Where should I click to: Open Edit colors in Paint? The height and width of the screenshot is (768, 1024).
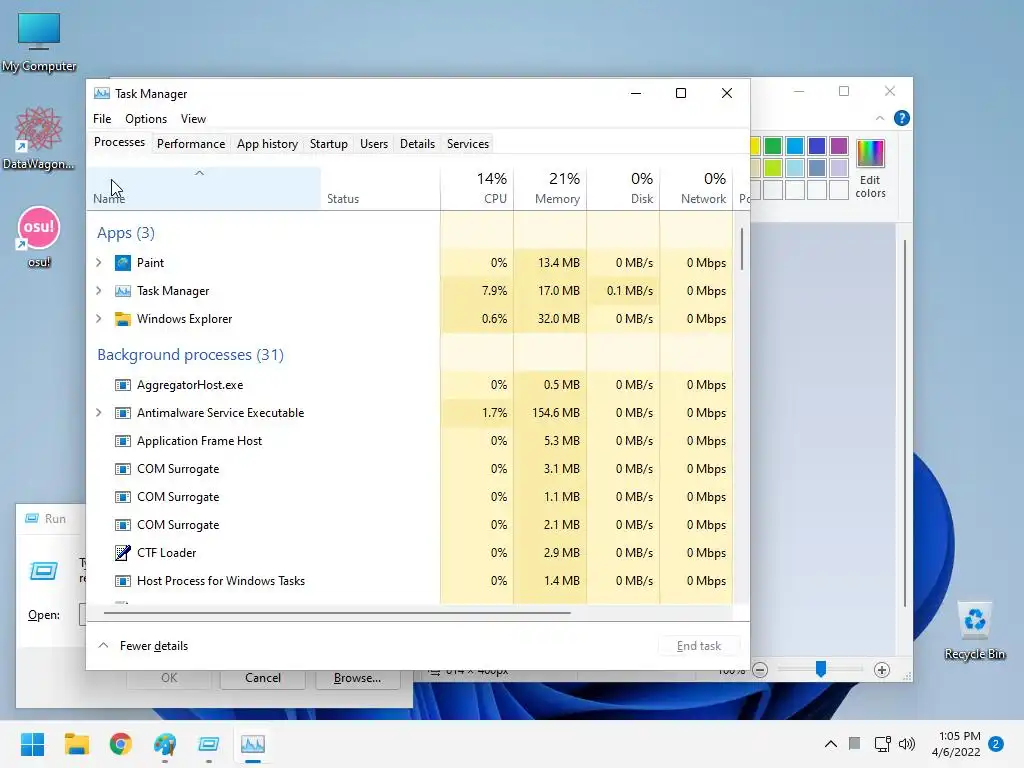point(870,168)
